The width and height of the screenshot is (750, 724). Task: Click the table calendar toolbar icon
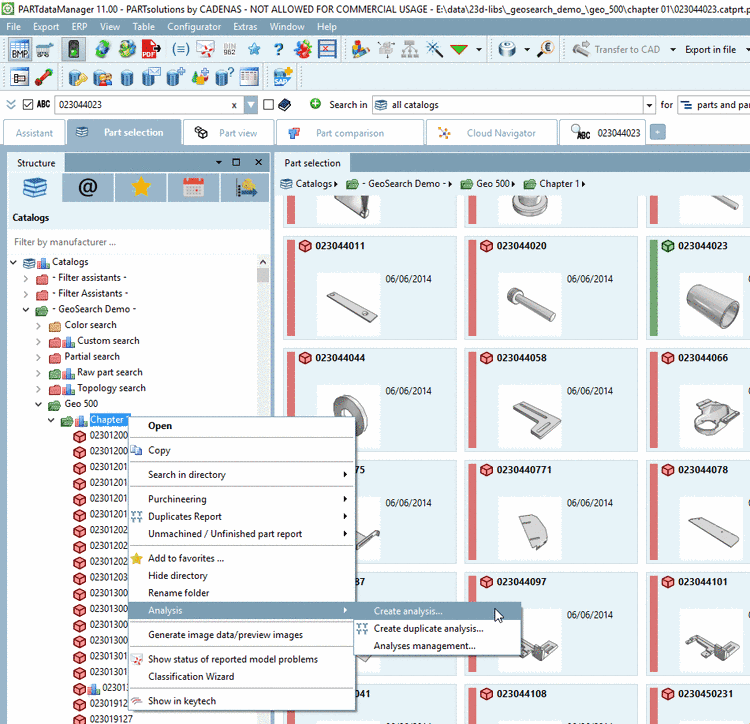[x=249, y=77]
